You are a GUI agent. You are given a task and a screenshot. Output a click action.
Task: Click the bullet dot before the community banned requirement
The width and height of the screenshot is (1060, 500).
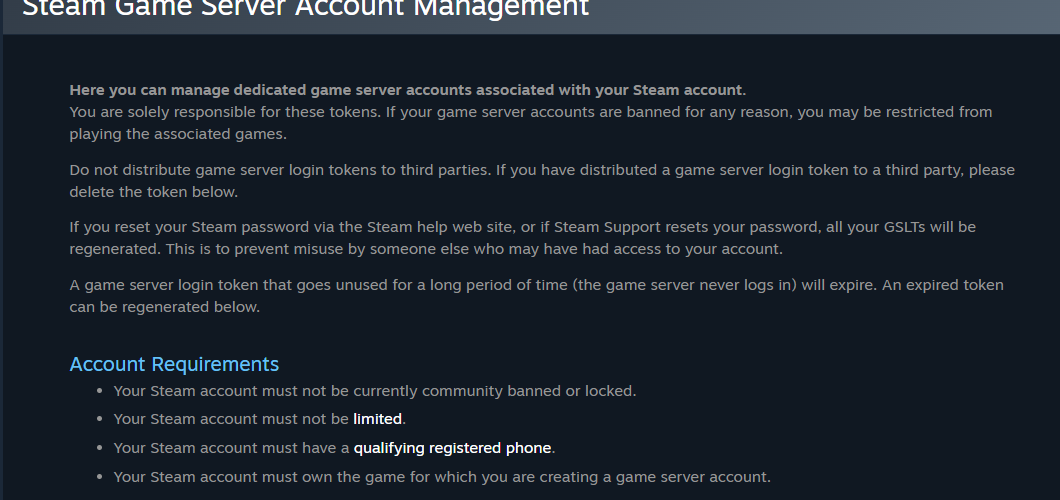pos(99,391)
